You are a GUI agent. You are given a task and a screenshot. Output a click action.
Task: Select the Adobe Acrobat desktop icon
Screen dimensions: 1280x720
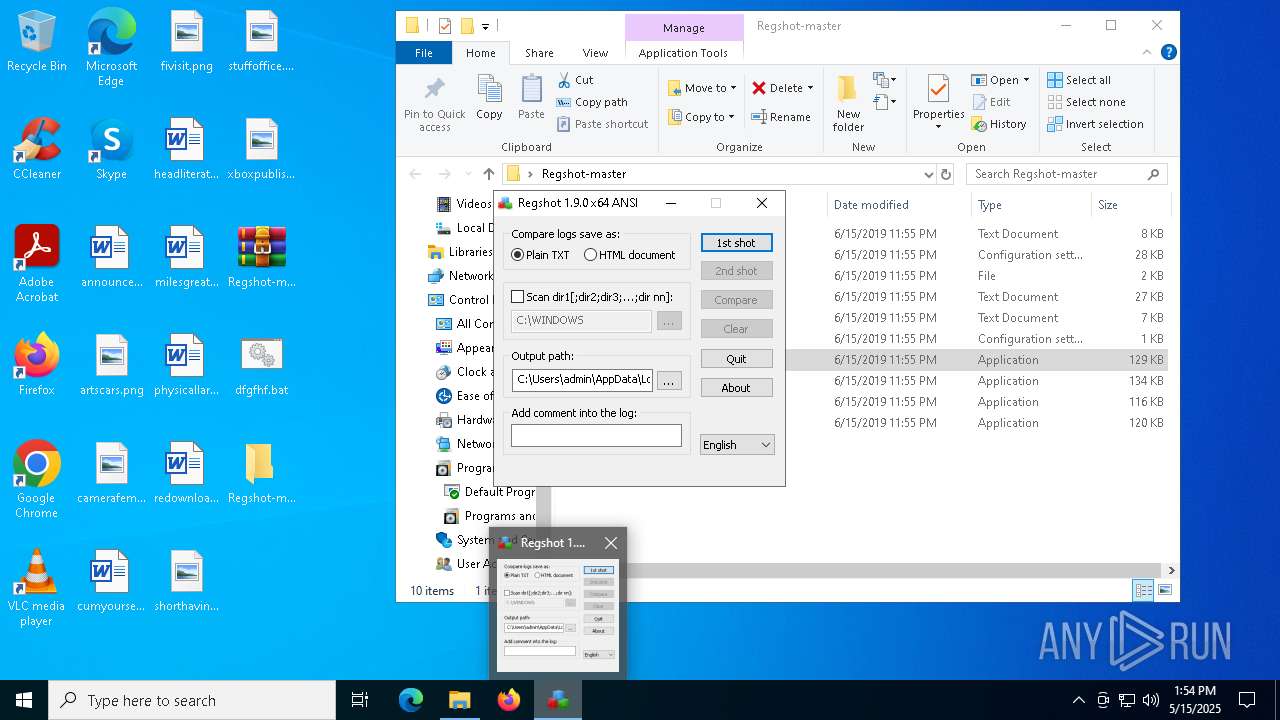tap(36, 264)
